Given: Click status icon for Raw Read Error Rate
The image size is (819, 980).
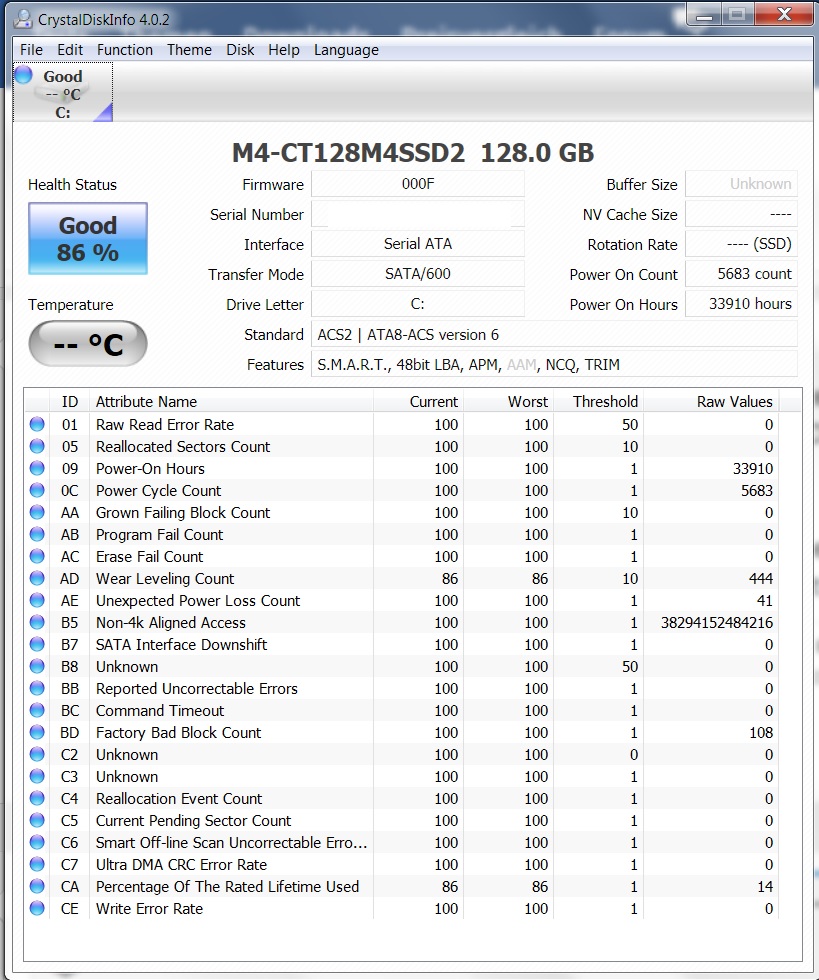Looking at the screenshot, I should pos(38,424).
